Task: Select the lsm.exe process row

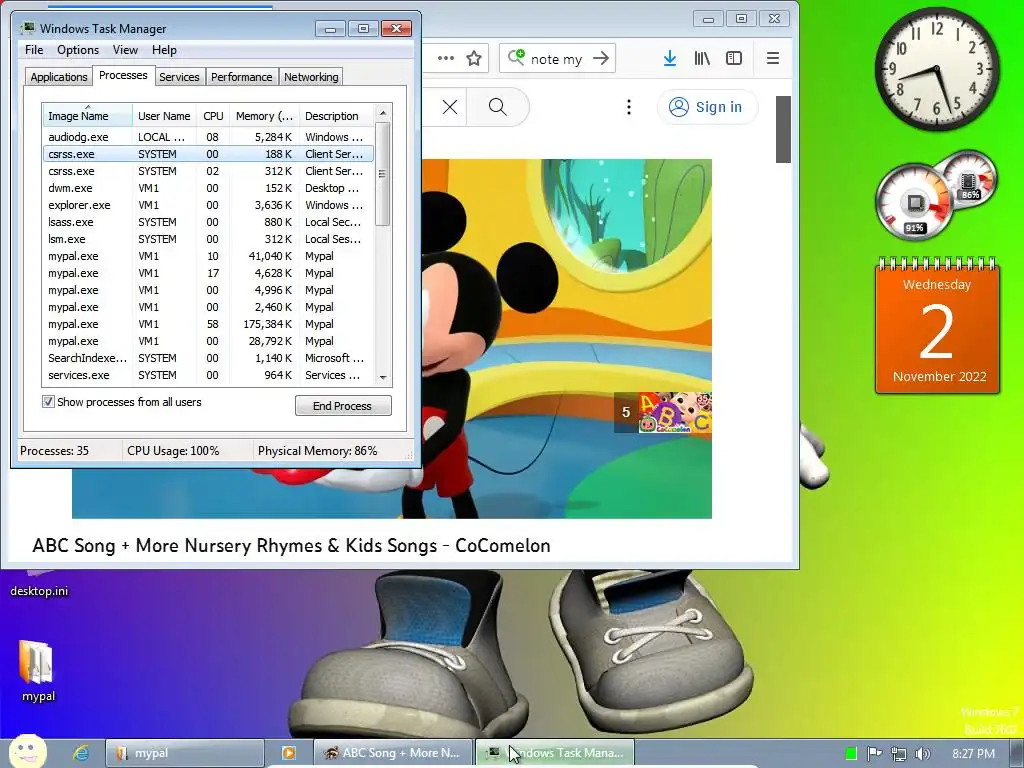Action: pyautogui.click(x=208, y=239)
